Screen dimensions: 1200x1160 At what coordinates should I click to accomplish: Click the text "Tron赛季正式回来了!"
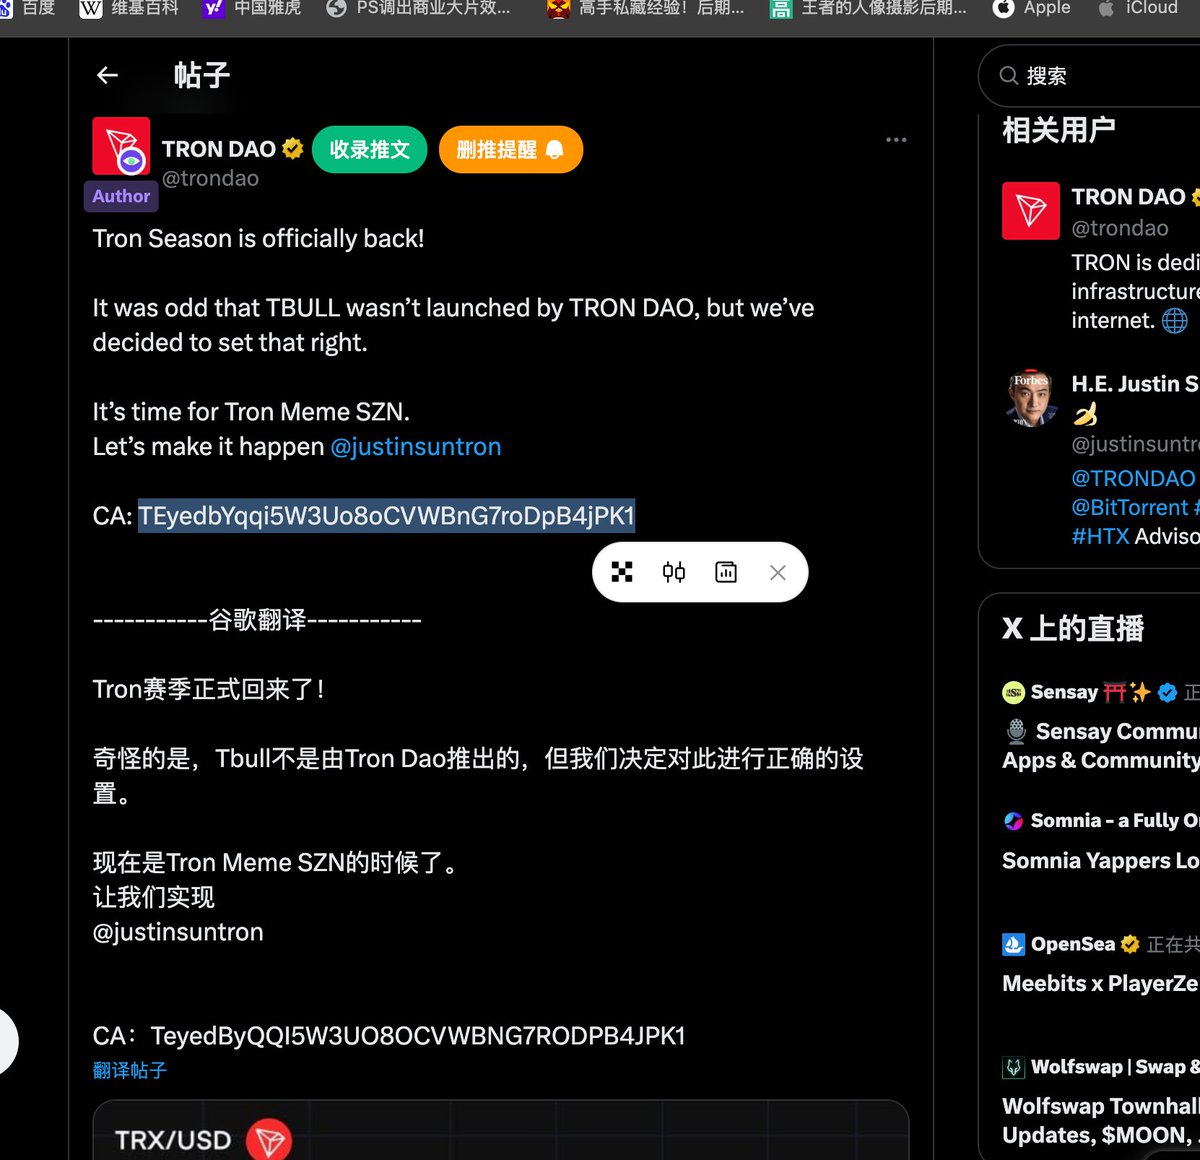point(209,690)
